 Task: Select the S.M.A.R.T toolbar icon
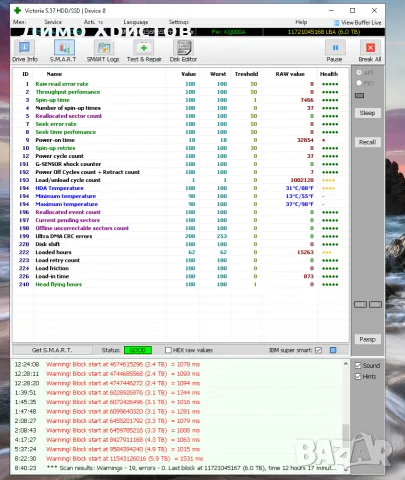tap(63, 51)
